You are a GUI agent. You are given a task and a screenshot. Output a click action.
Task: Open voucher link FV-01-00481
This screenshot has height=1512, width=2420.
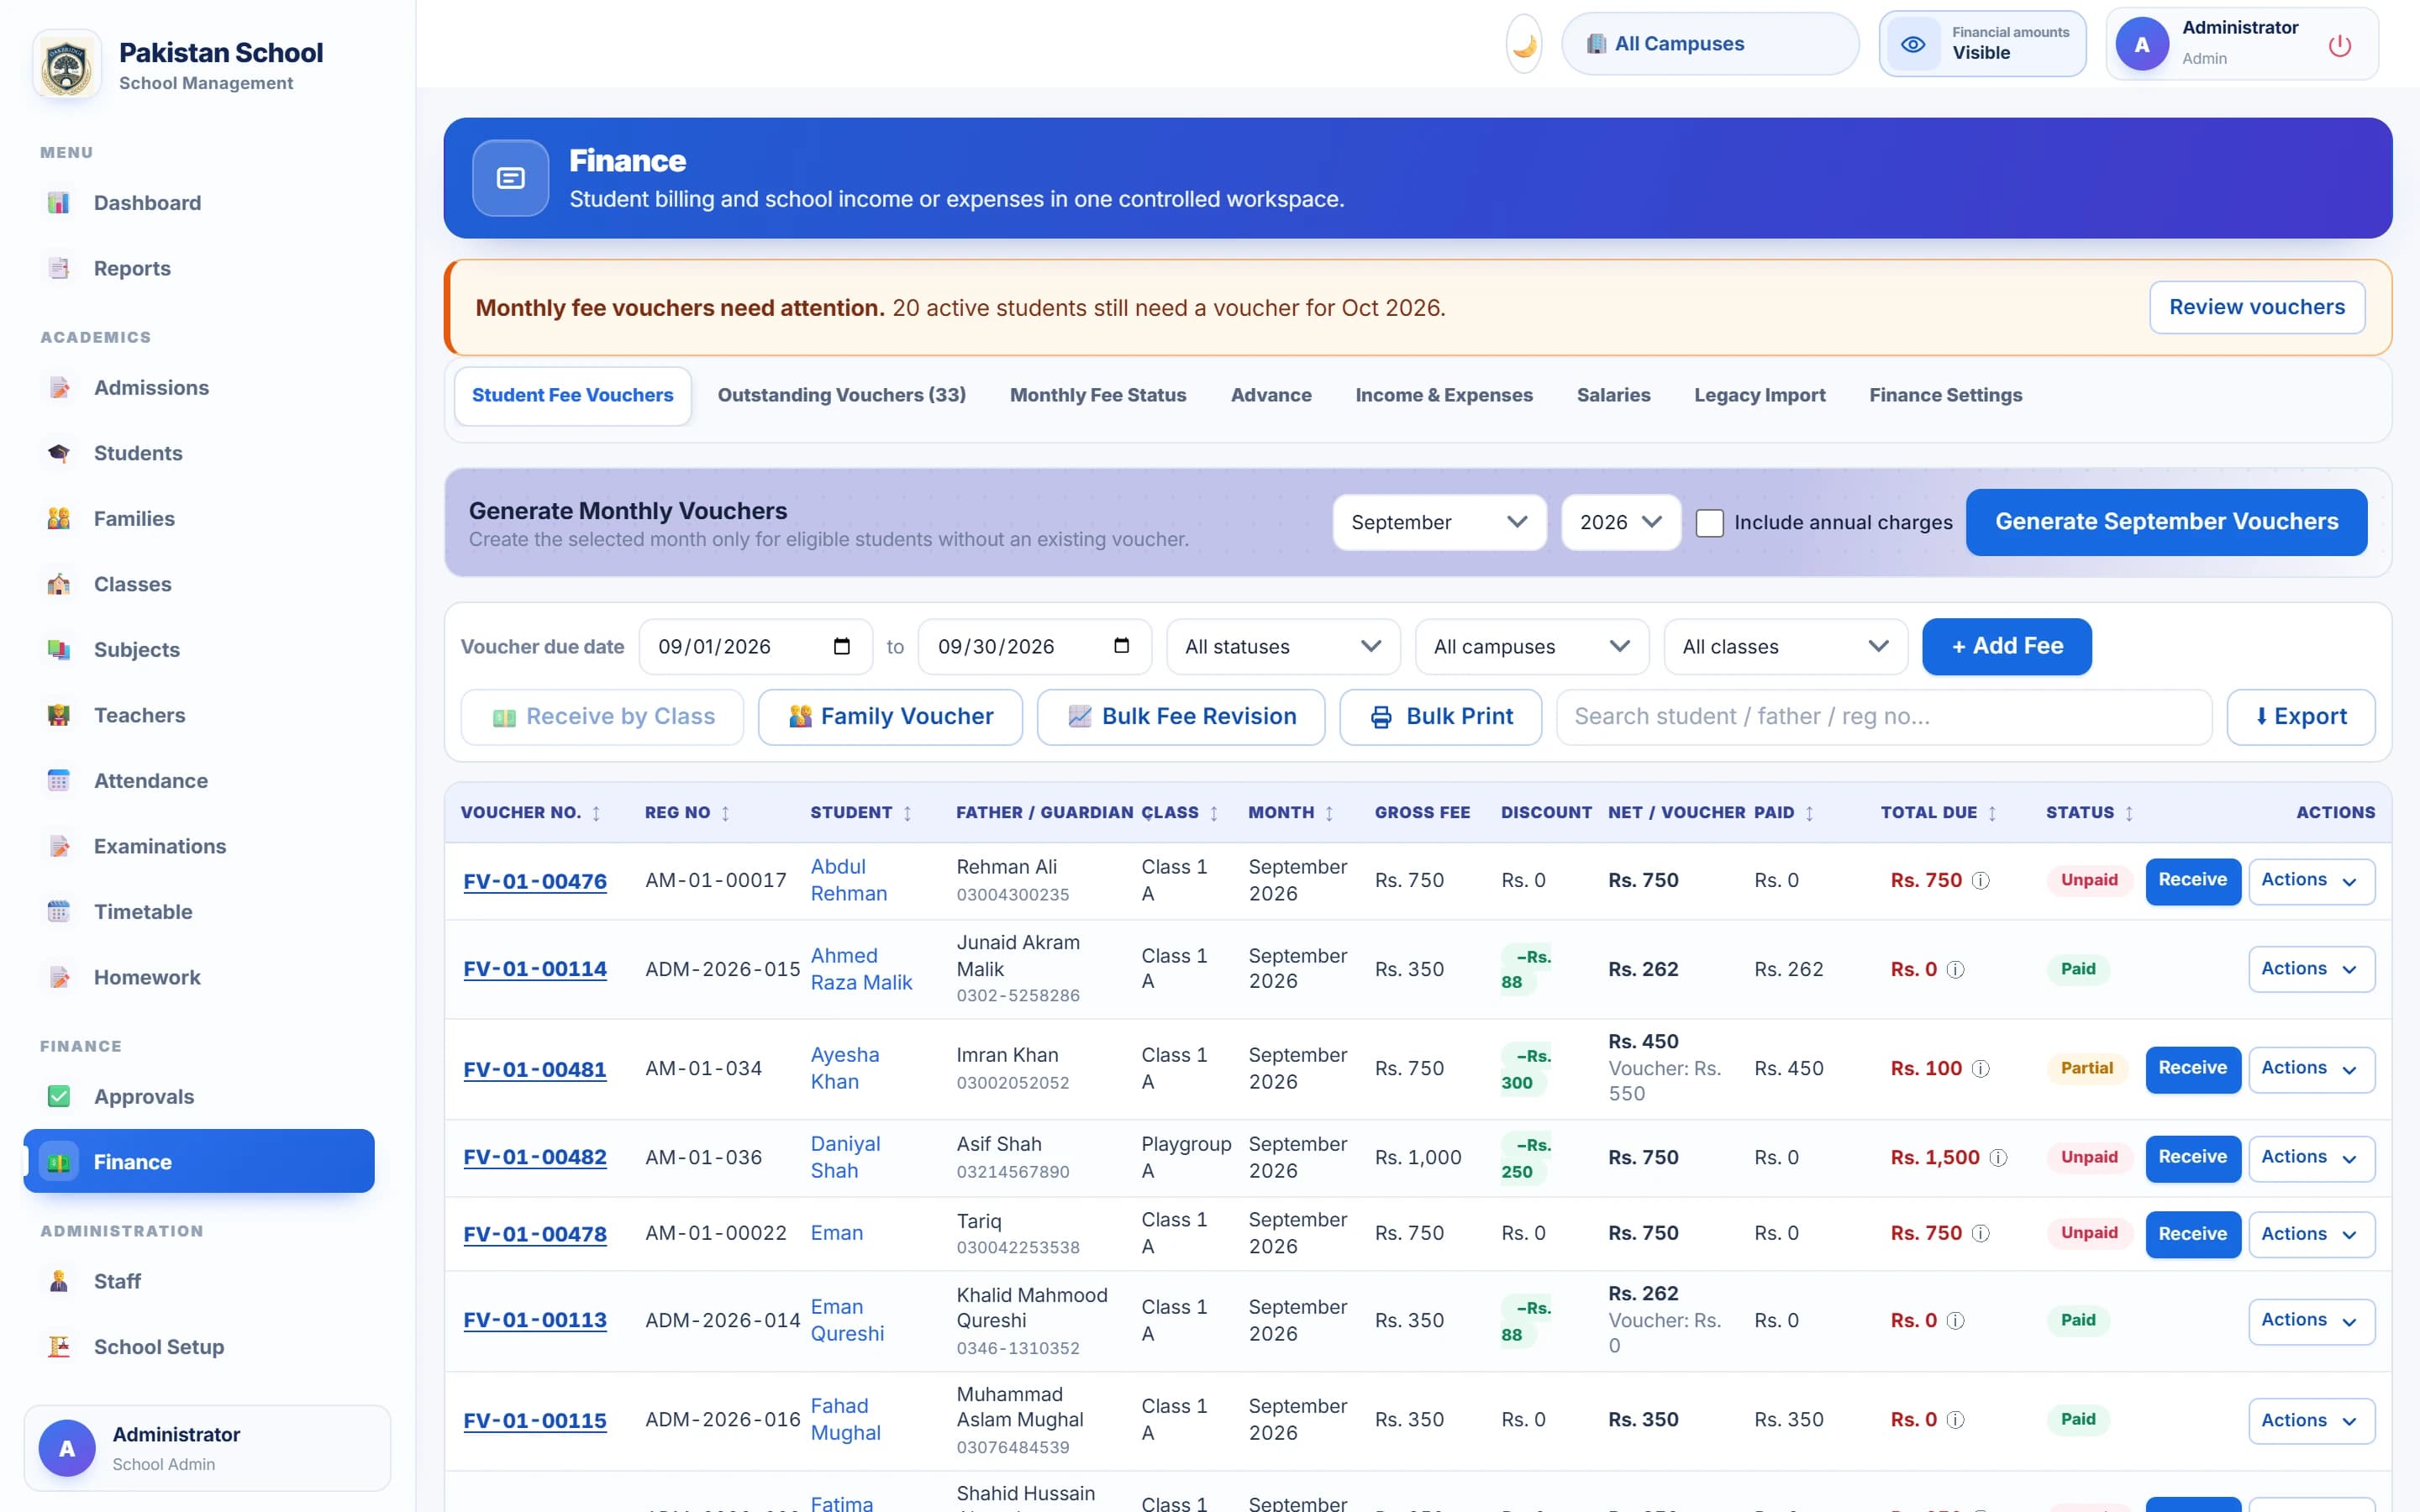[x=535, y=1069]
